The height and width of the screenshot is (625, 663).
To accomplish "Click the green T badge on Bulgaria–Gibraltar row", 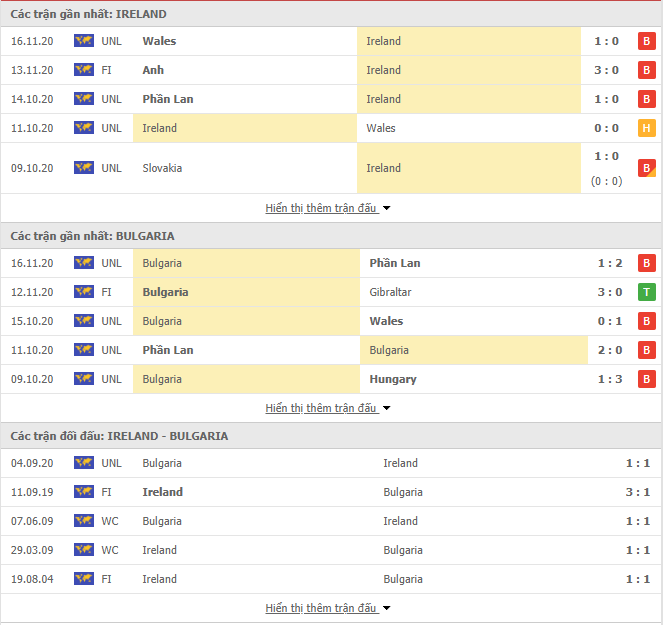I will tap(647, 292).
